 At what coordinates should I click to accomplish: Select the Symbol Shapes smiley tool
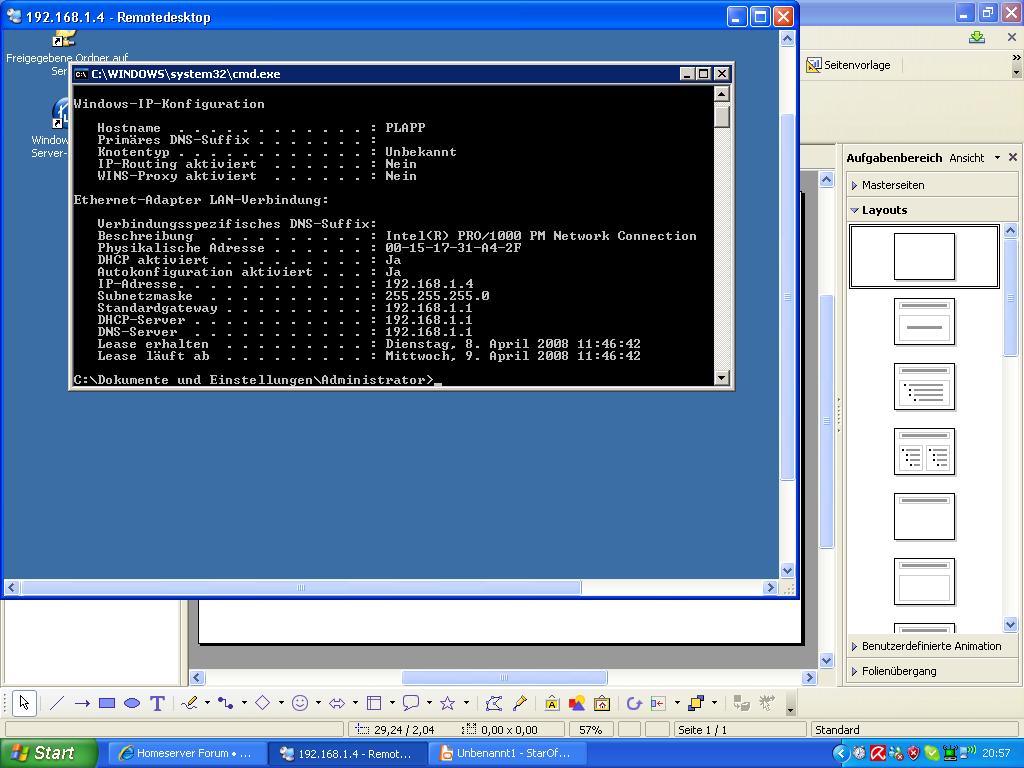(x=300, y=703)
